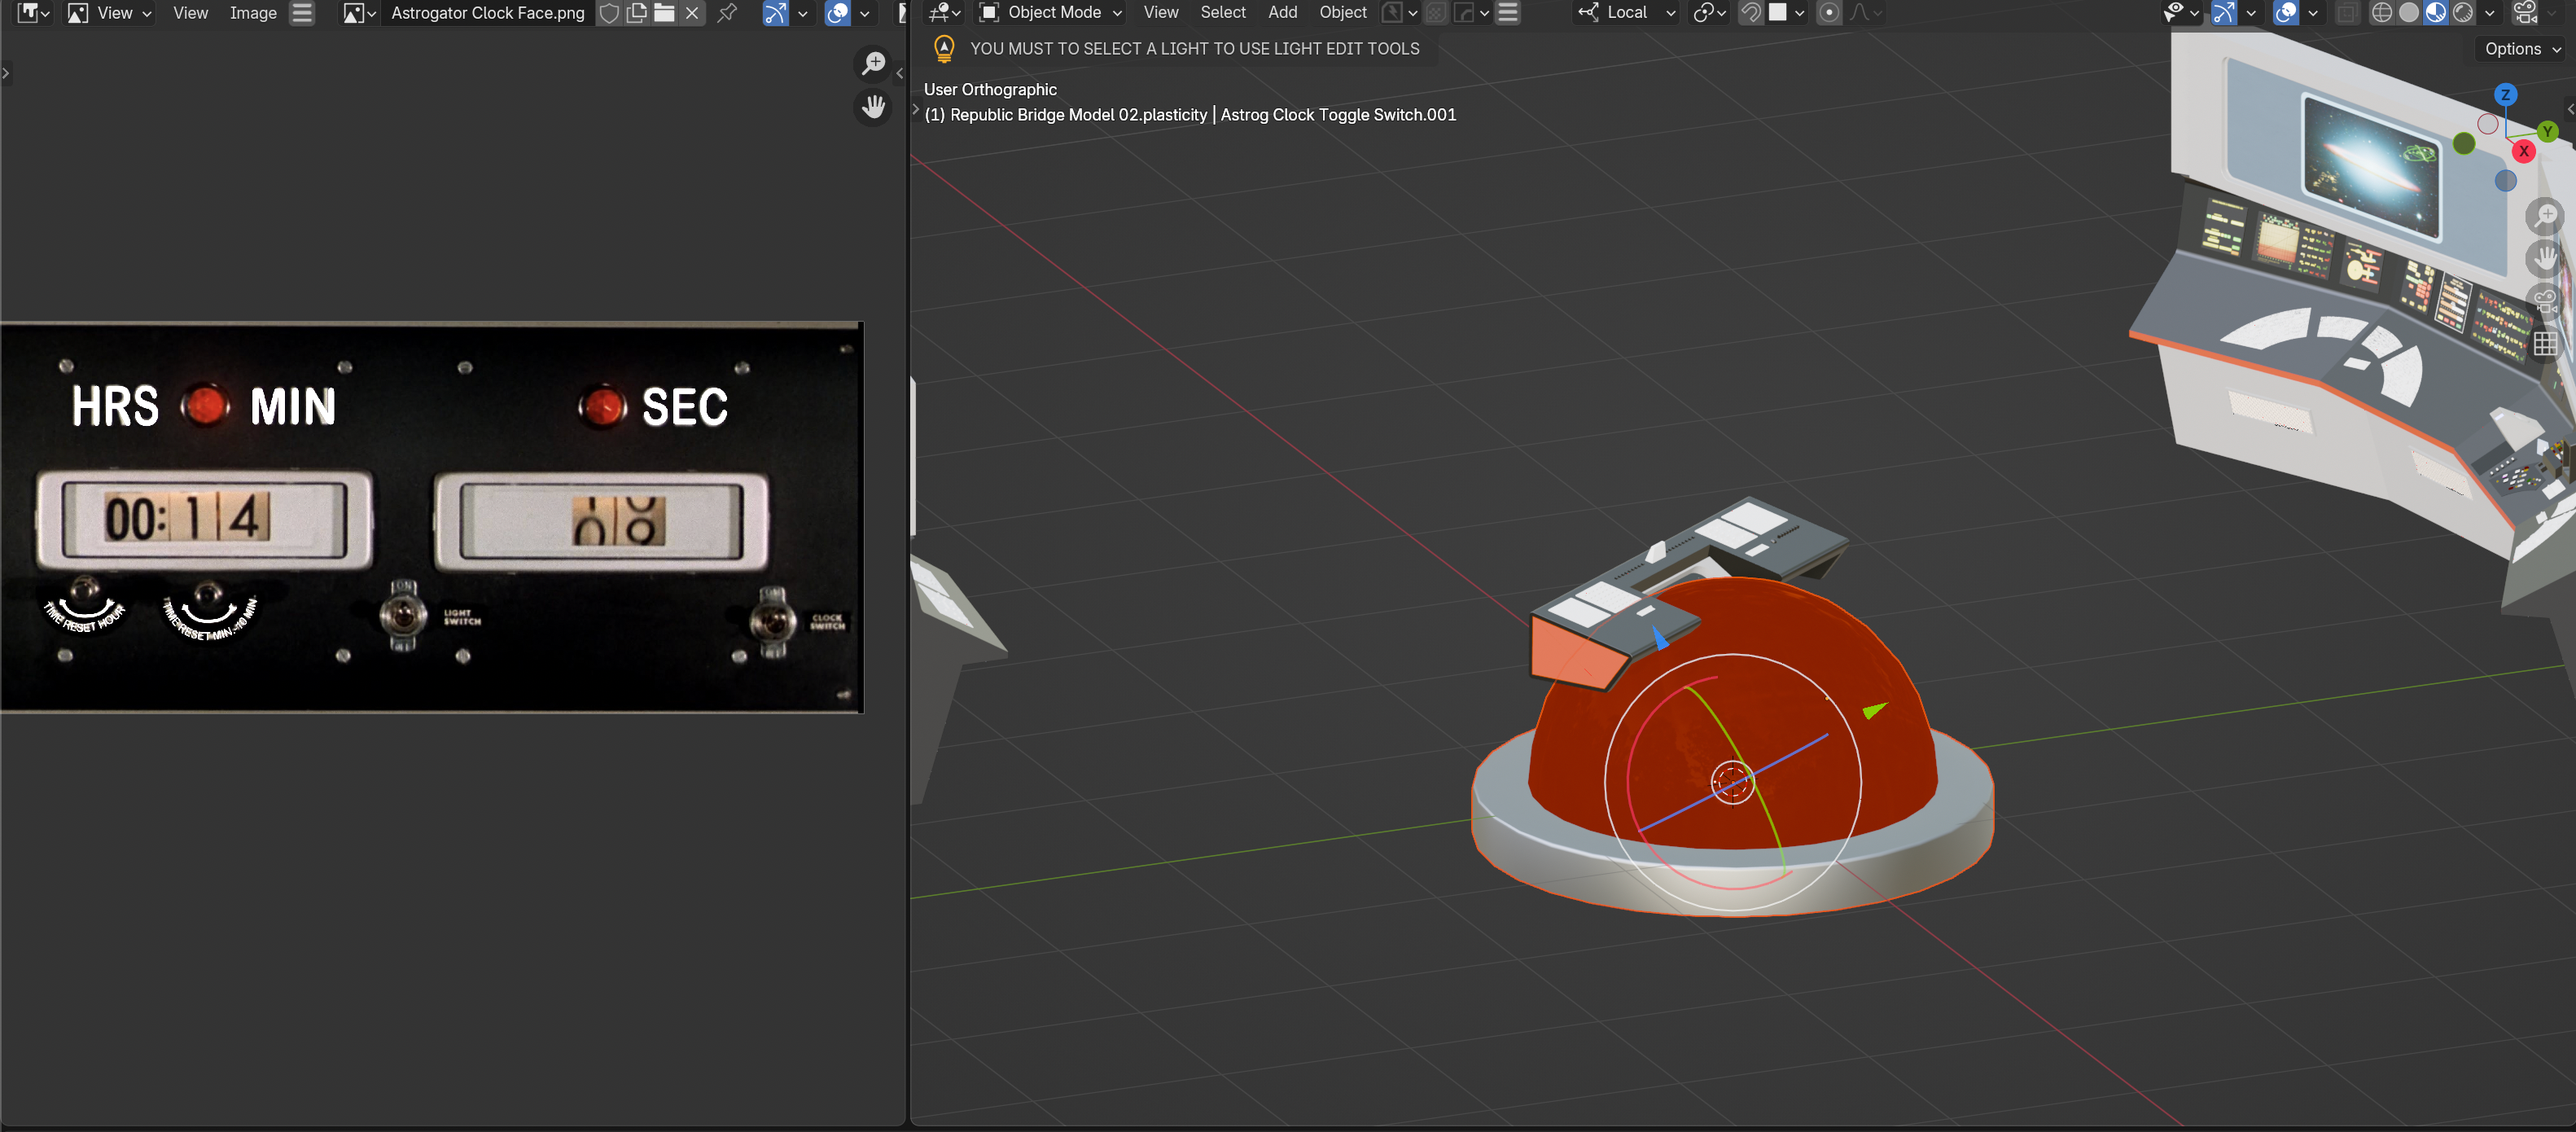Click the image editor pan hand gizmo
Screen dimensions: 2576x1132
pyautogui.click(x=874, y=106)
